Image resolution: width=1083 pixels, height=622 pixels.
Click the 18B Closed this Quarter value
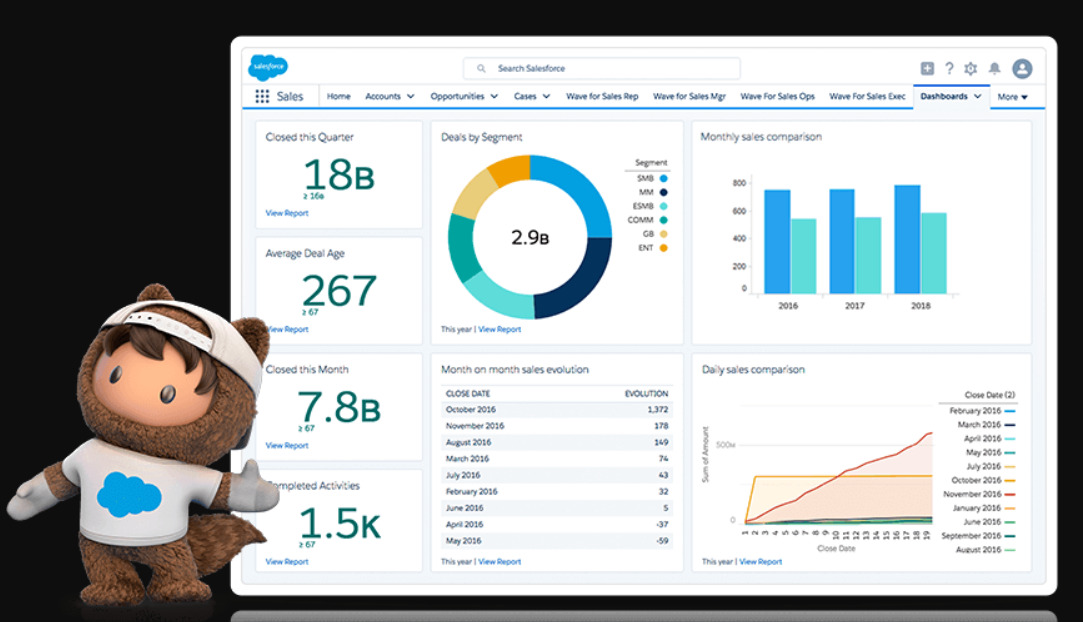338,175
